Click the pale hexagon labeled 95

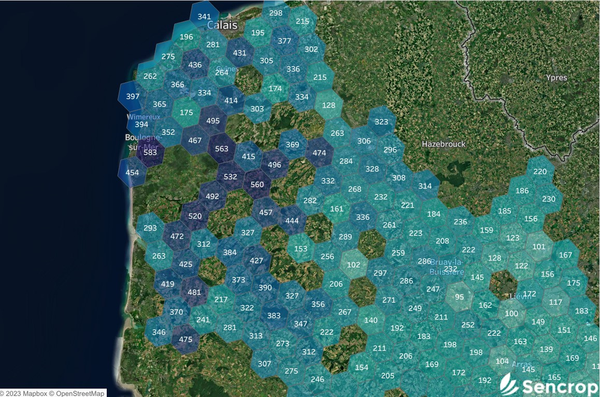click(x=459, y=297)
